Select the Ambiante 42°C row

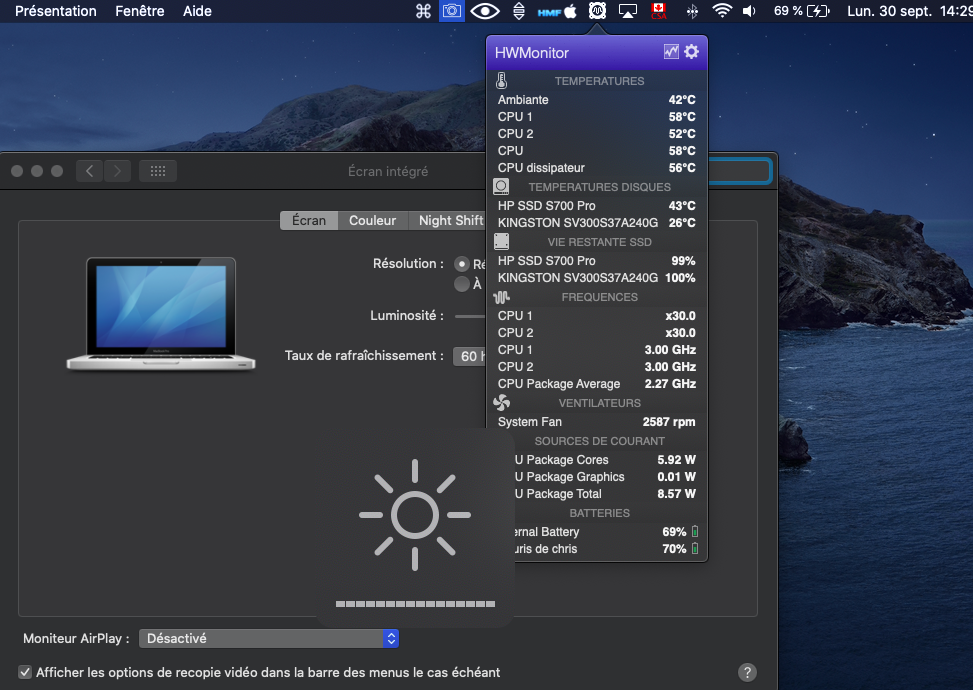[596, 99]
